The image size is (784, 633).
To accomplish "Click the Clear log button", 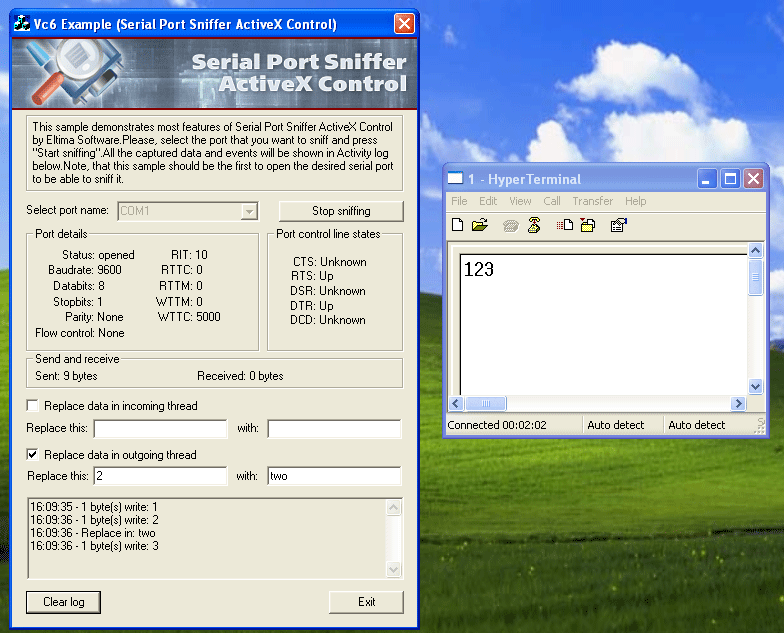I will click(x=64, y=602).
